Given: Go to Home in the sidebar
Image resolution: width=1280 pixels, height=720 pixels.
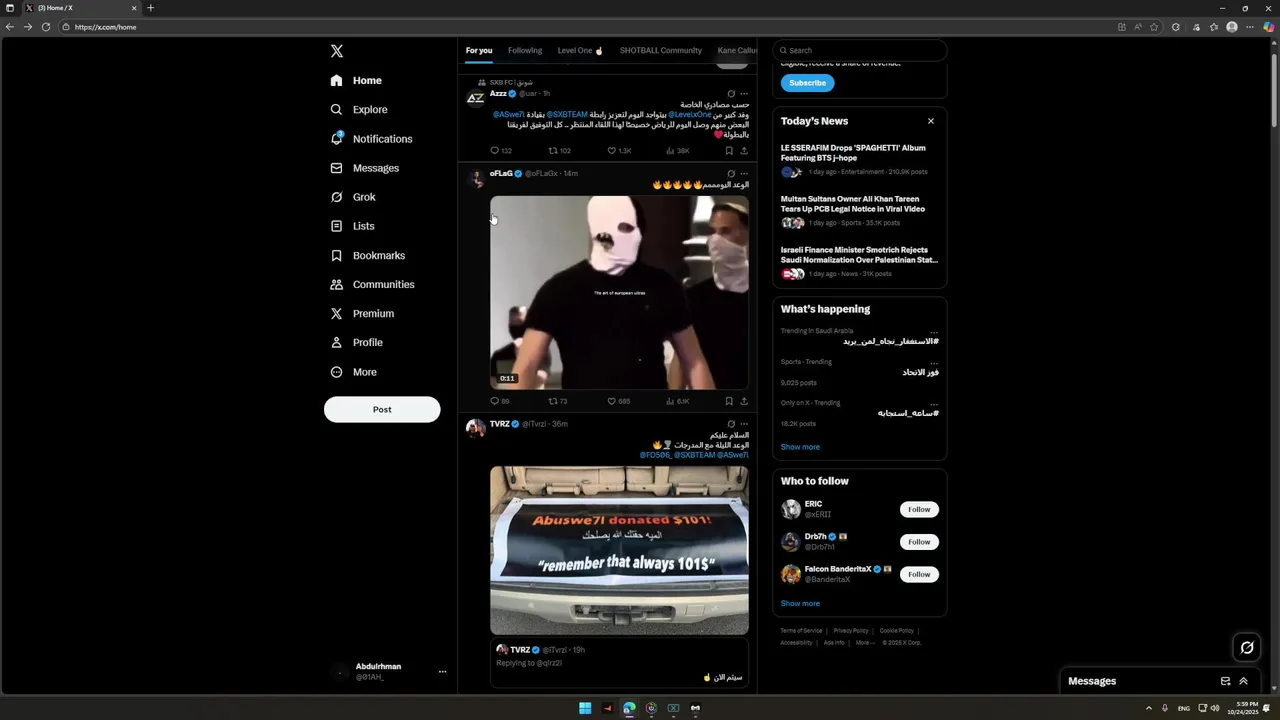Looking at the screenshot, I should click(356, 81).
